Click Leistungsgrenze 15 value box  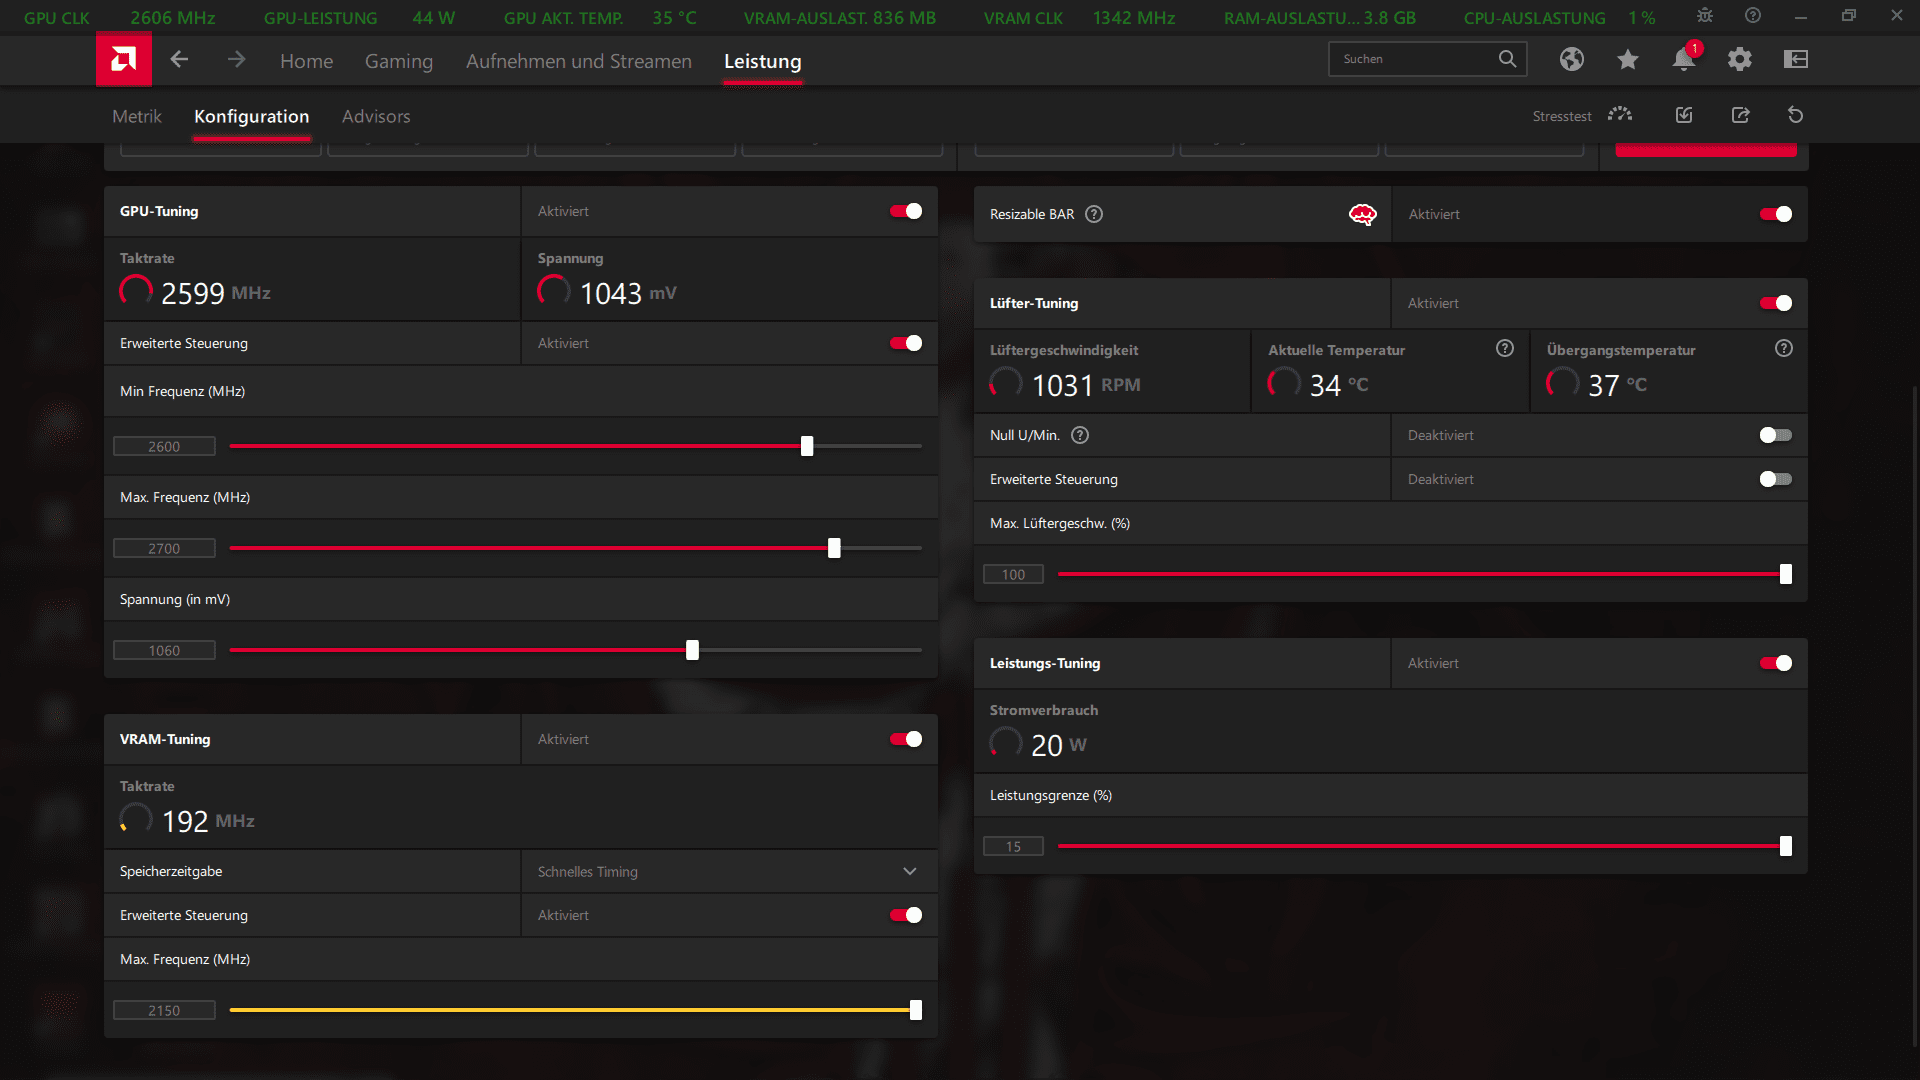[1013, 846]
